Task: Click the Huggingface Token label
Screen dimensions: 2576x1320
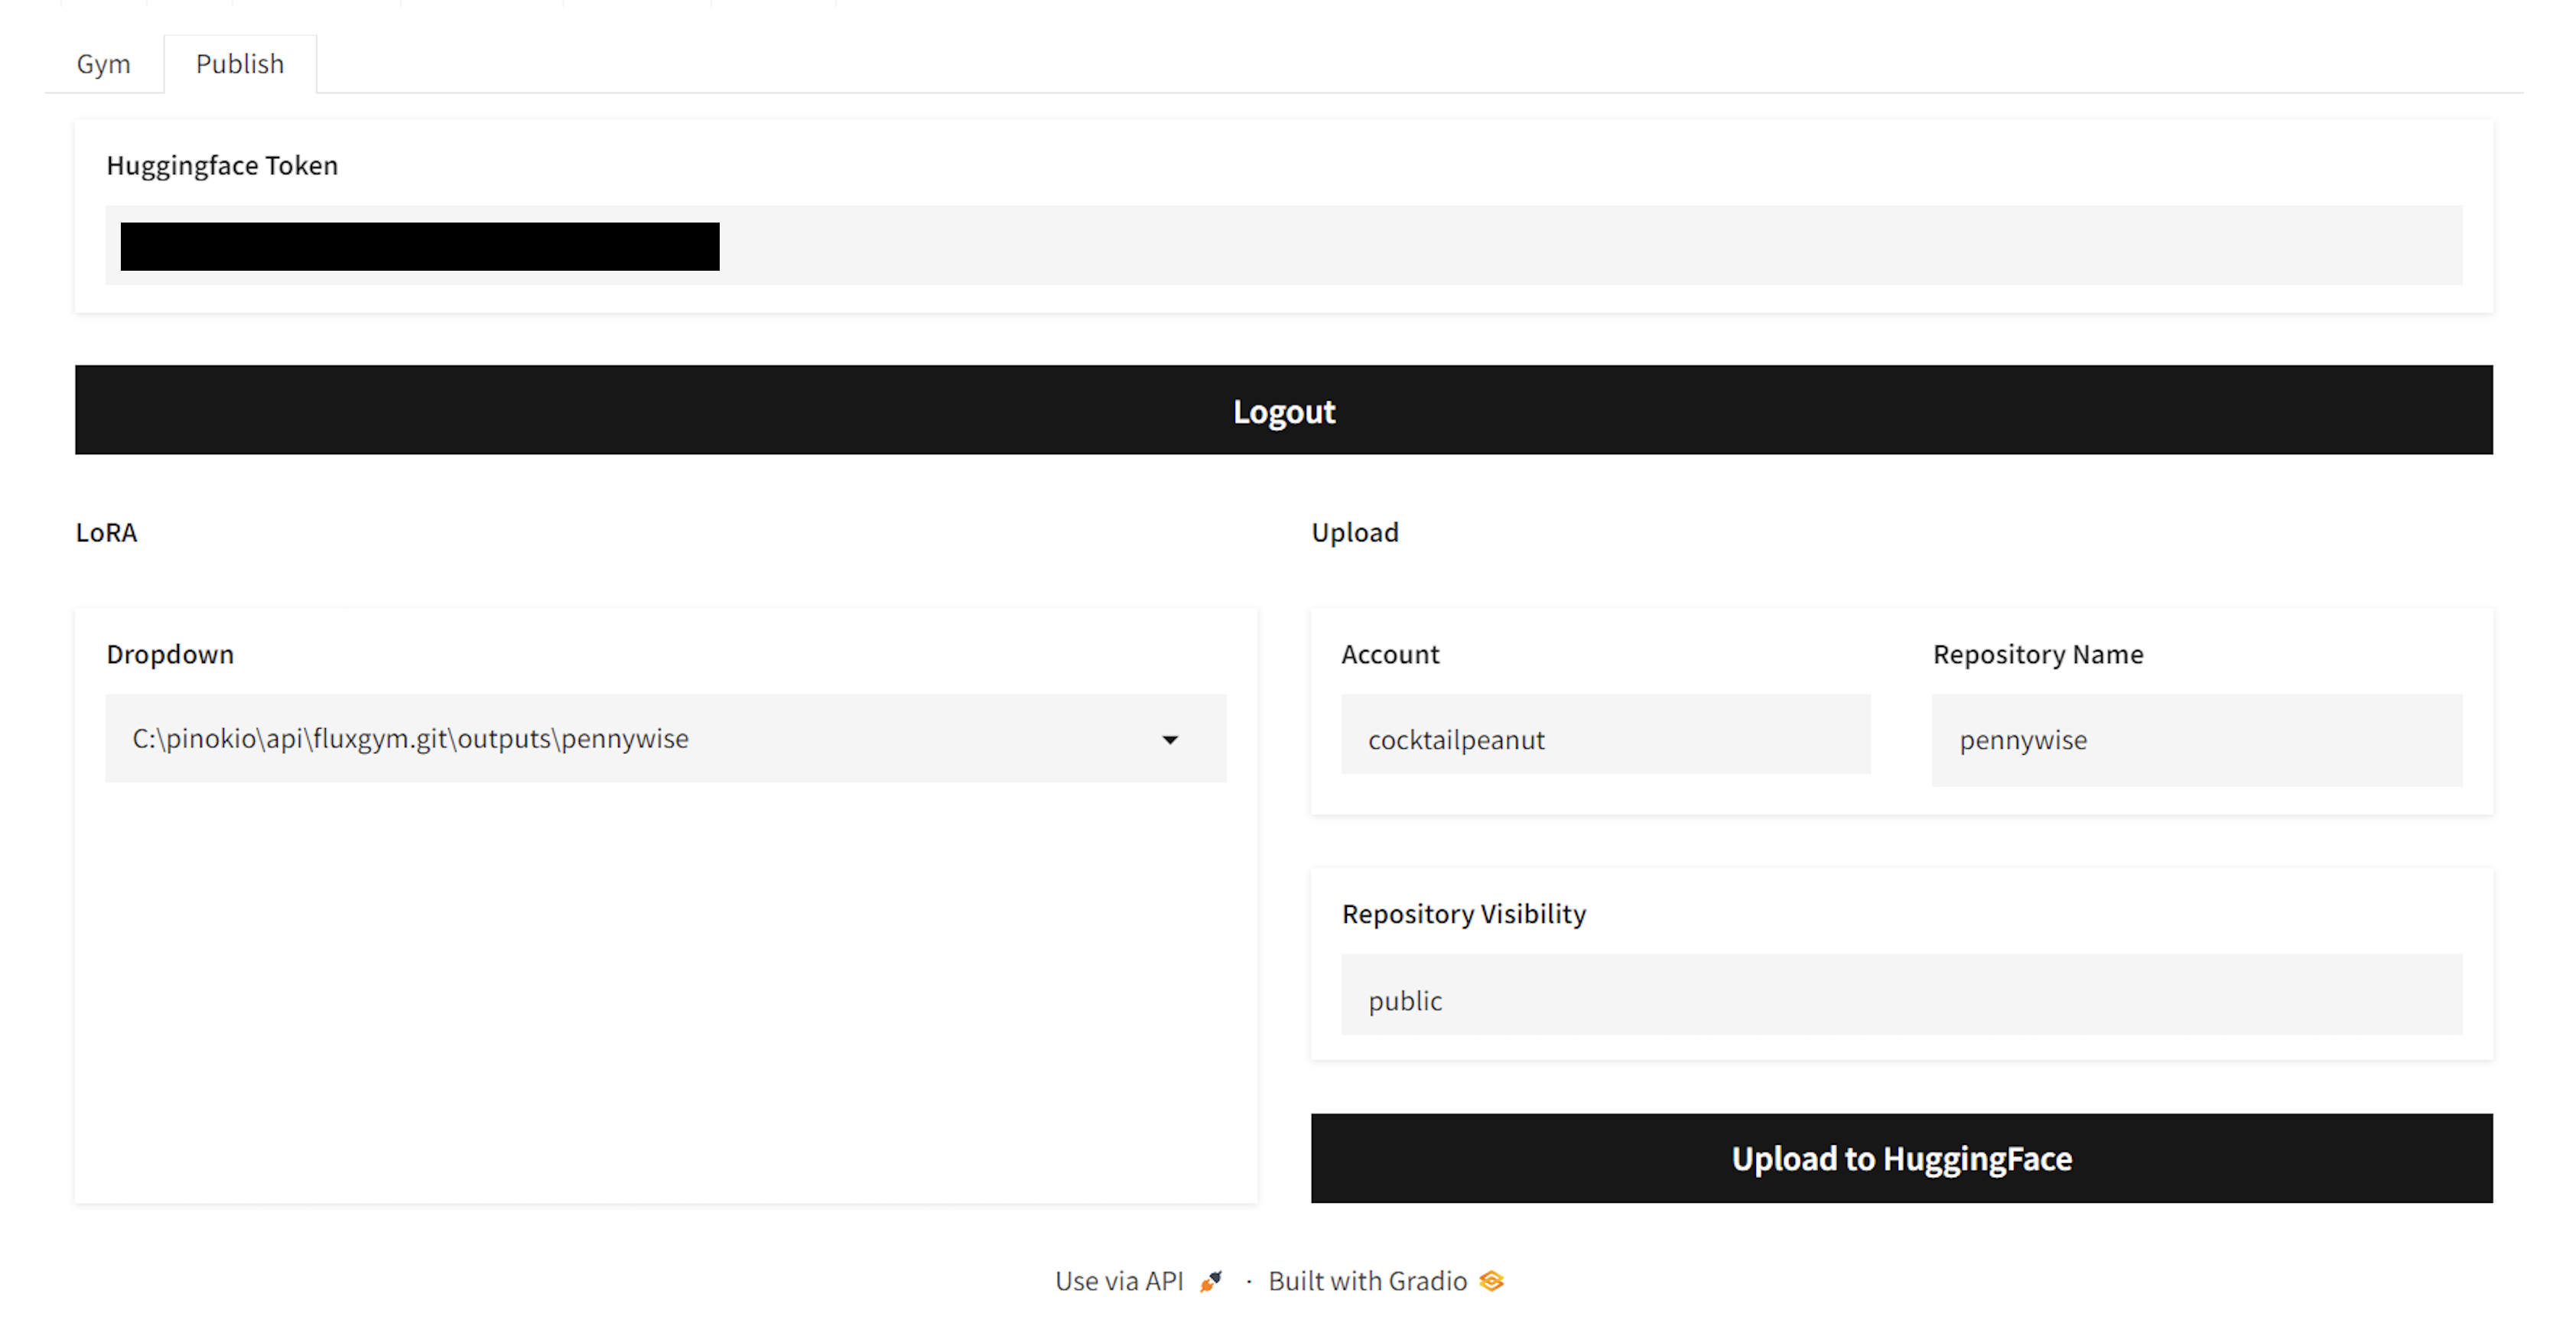Action: [222, 166]
